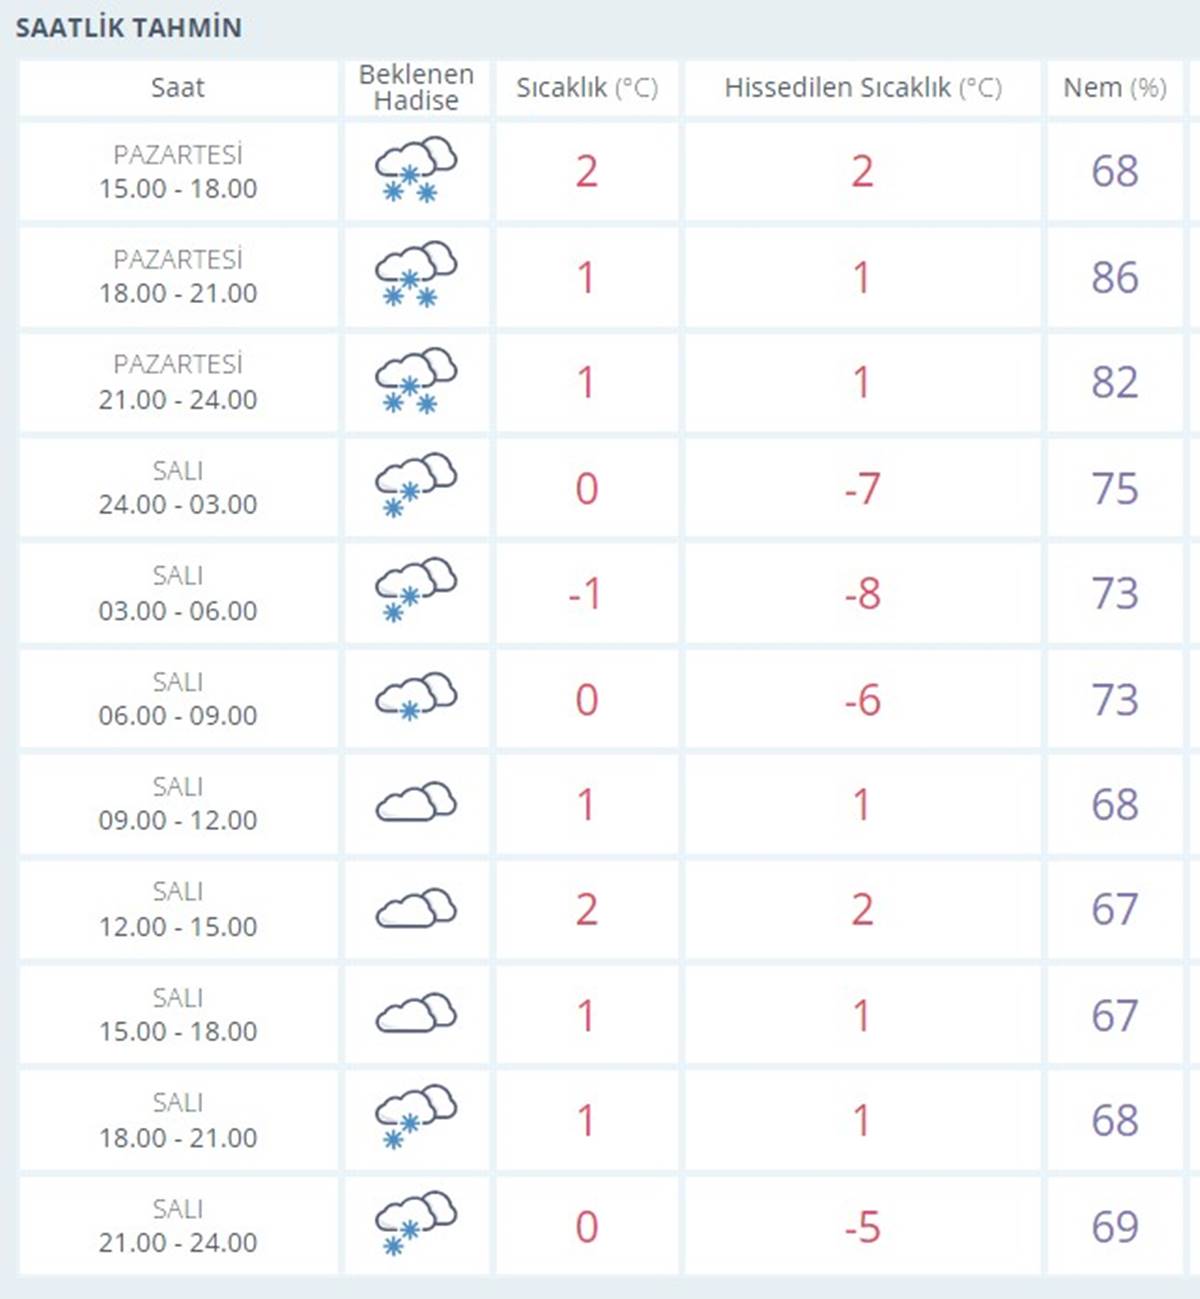Click weather icon for Salı 03.00 - 06.00
The image size is (1200, 1299).
[x=415, y=592]
